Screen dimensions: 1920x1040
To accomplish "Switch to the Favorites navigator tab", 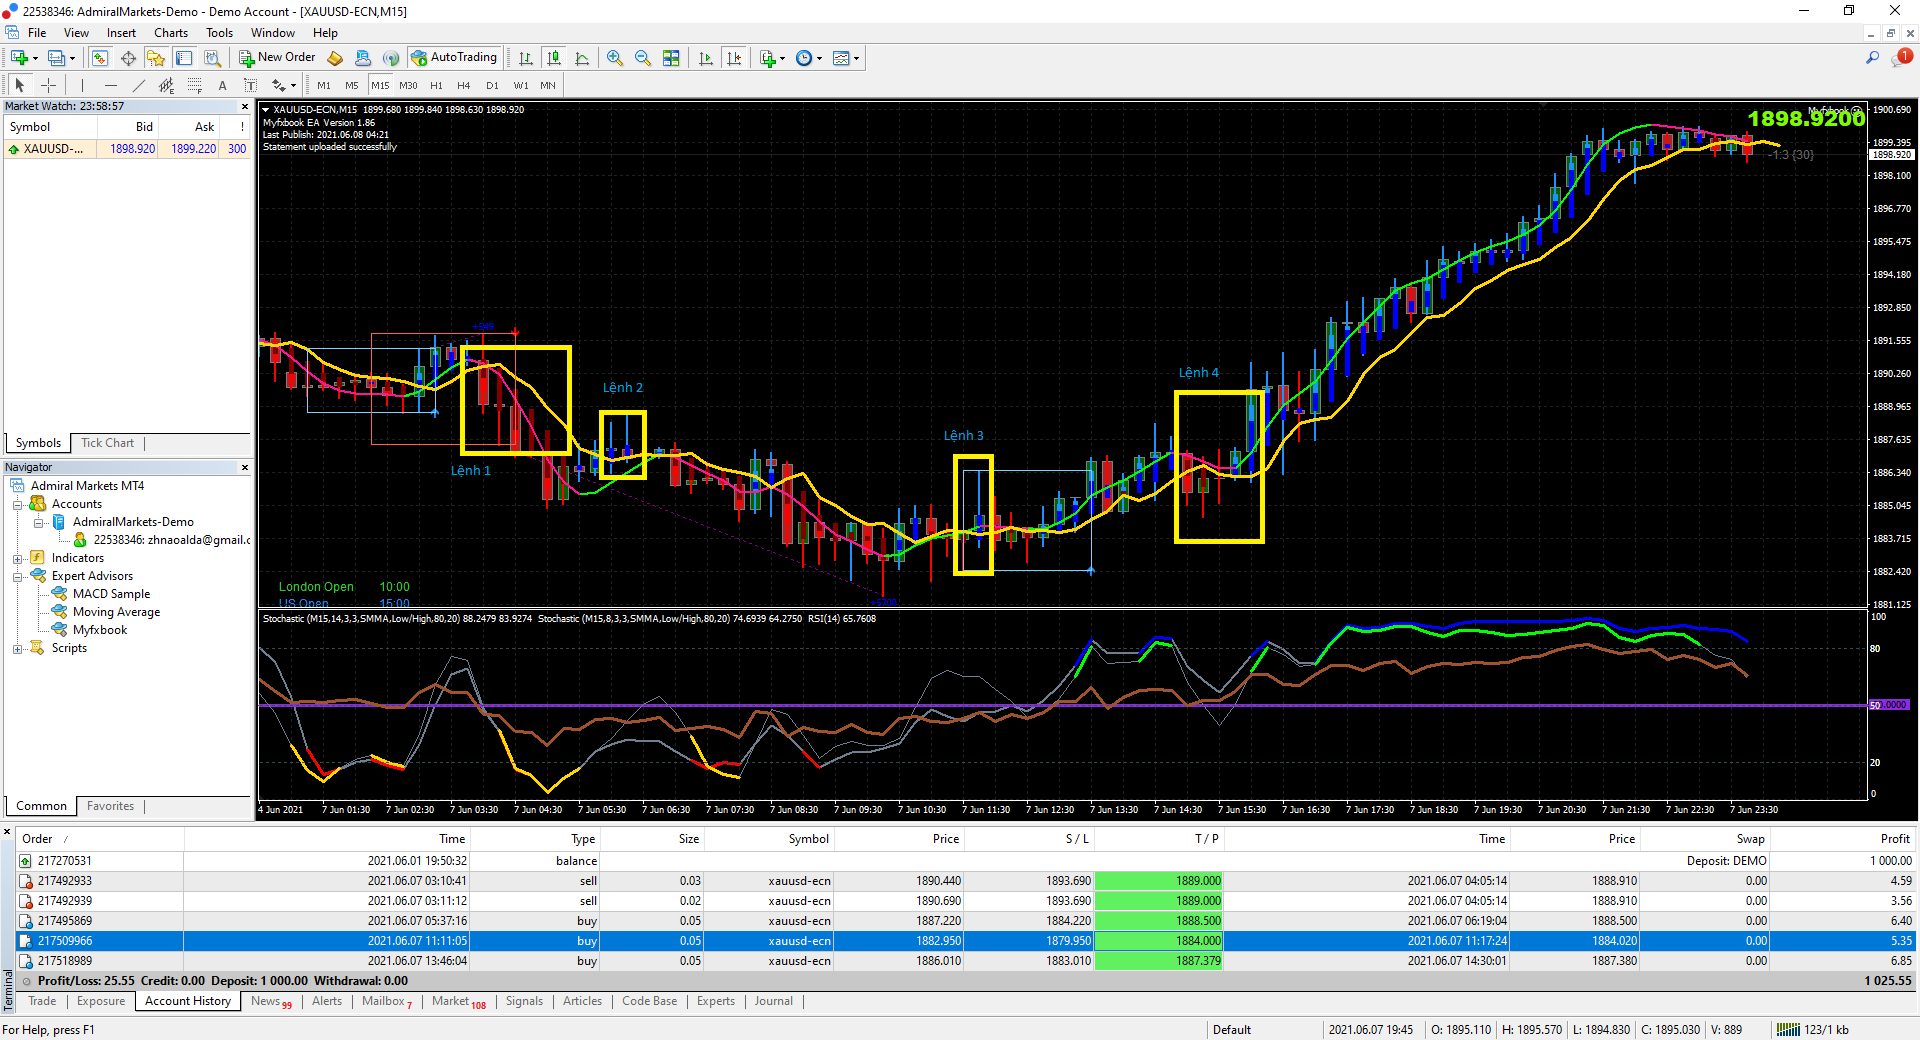I will (110, 806).
